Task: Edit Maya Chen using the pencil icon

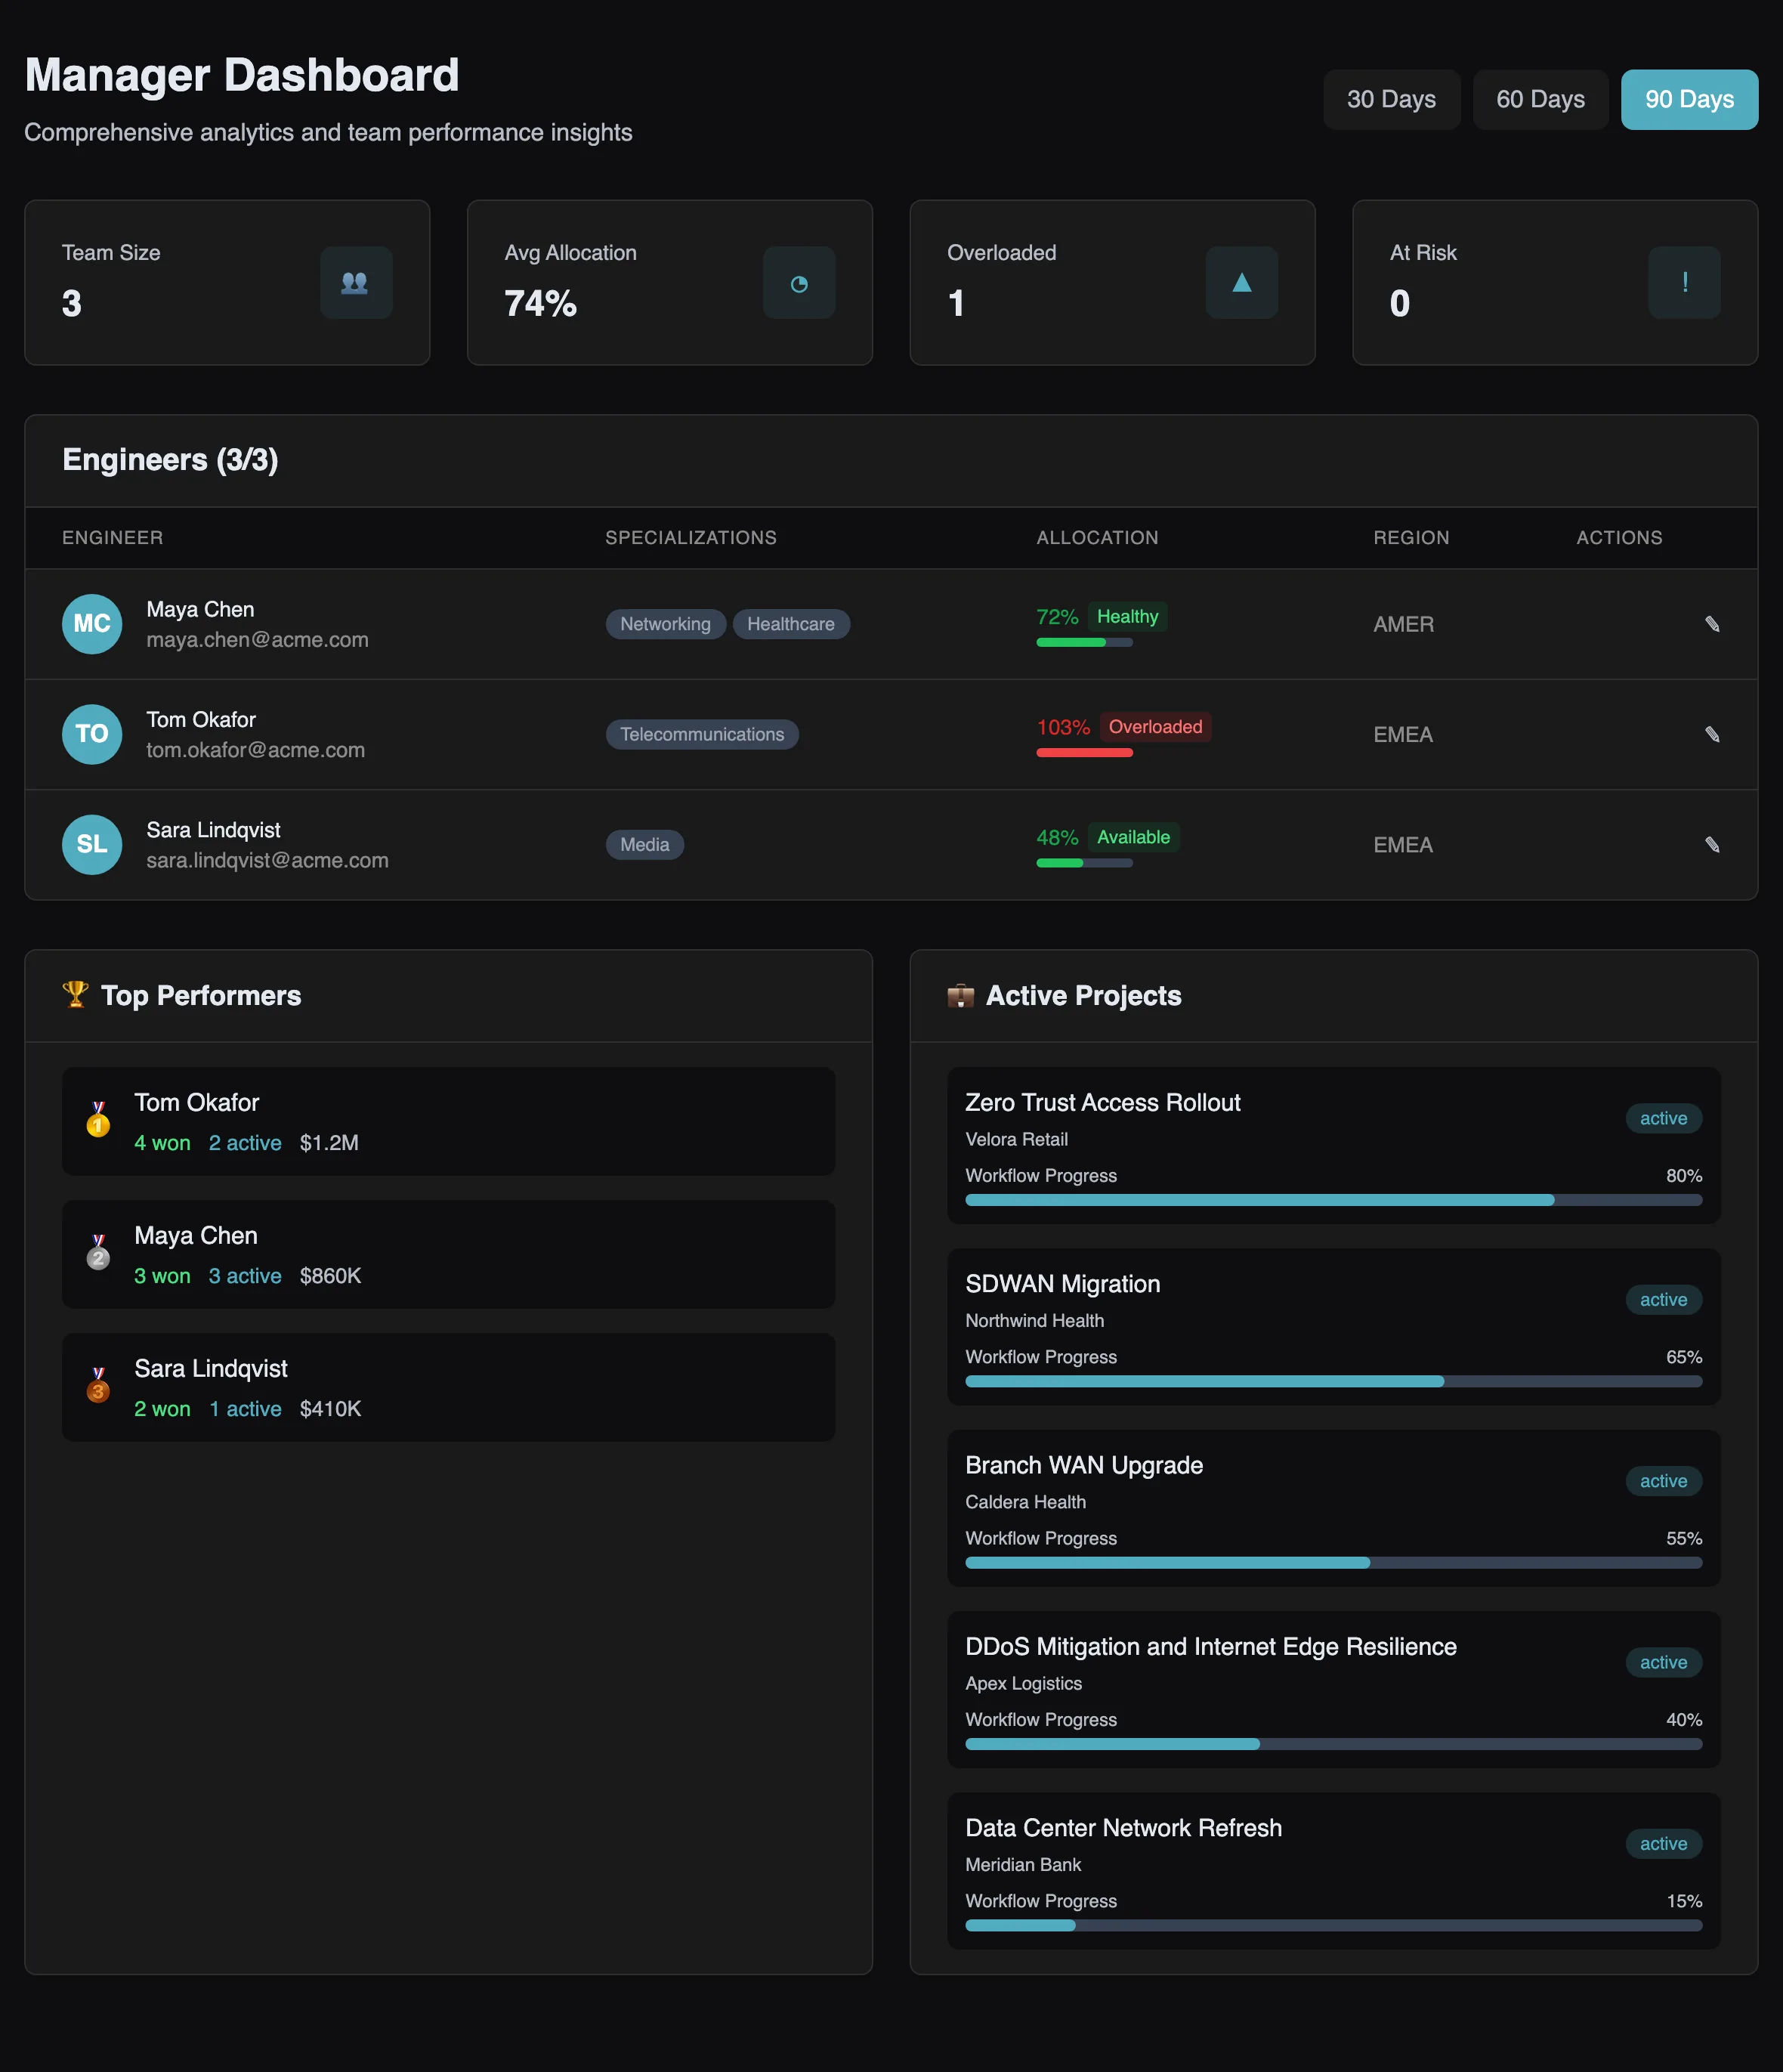Action: point(1712,624)
